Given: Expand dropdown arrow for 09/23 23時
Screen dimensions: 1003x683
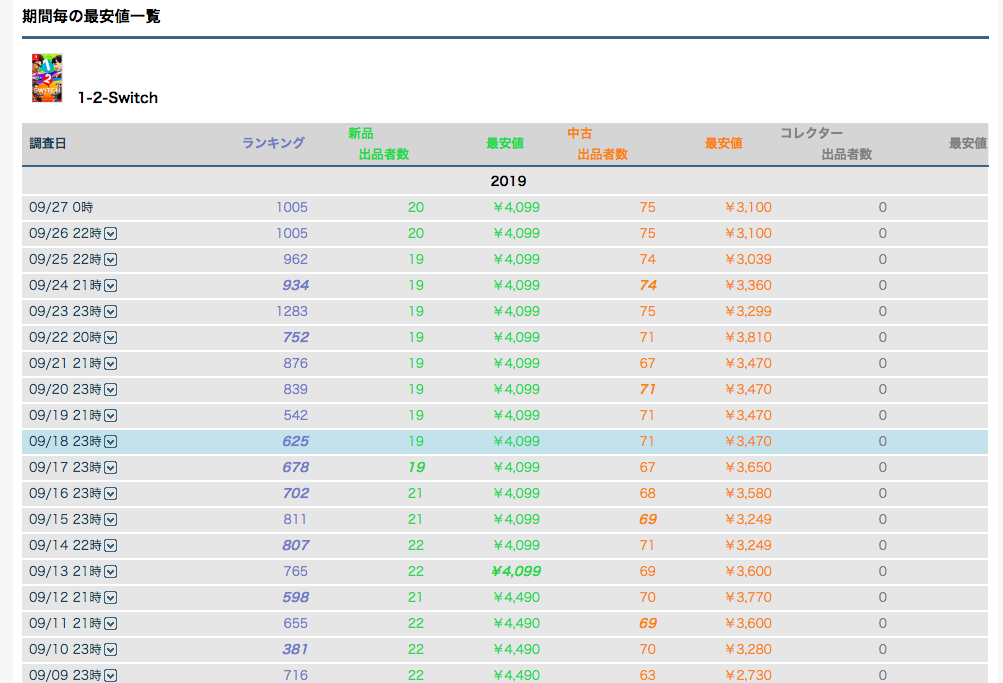Looking at the screenshot, I should click(x=111, y=311).
